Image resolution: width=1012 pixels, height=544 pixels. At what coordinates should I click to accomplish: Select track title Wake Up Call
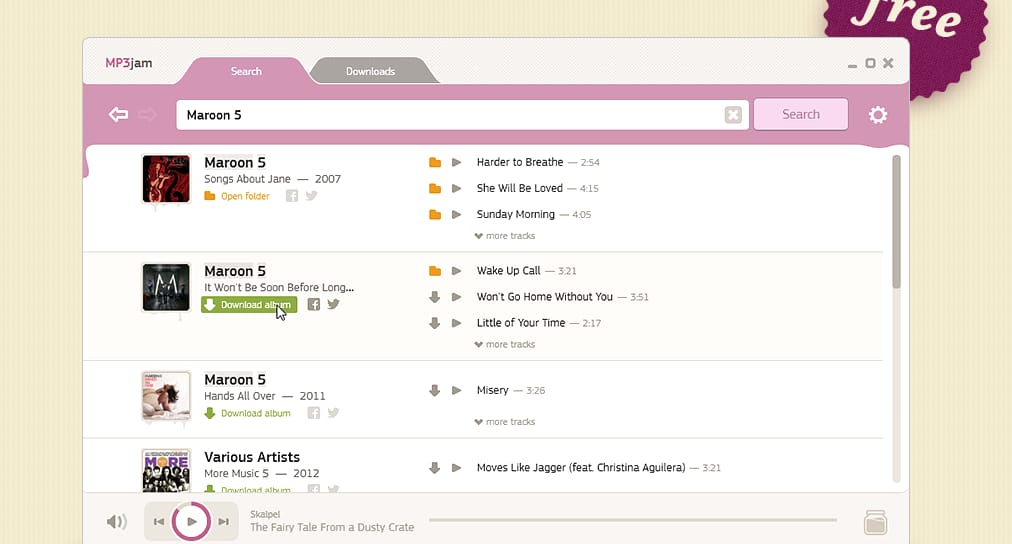click(508, 271)
